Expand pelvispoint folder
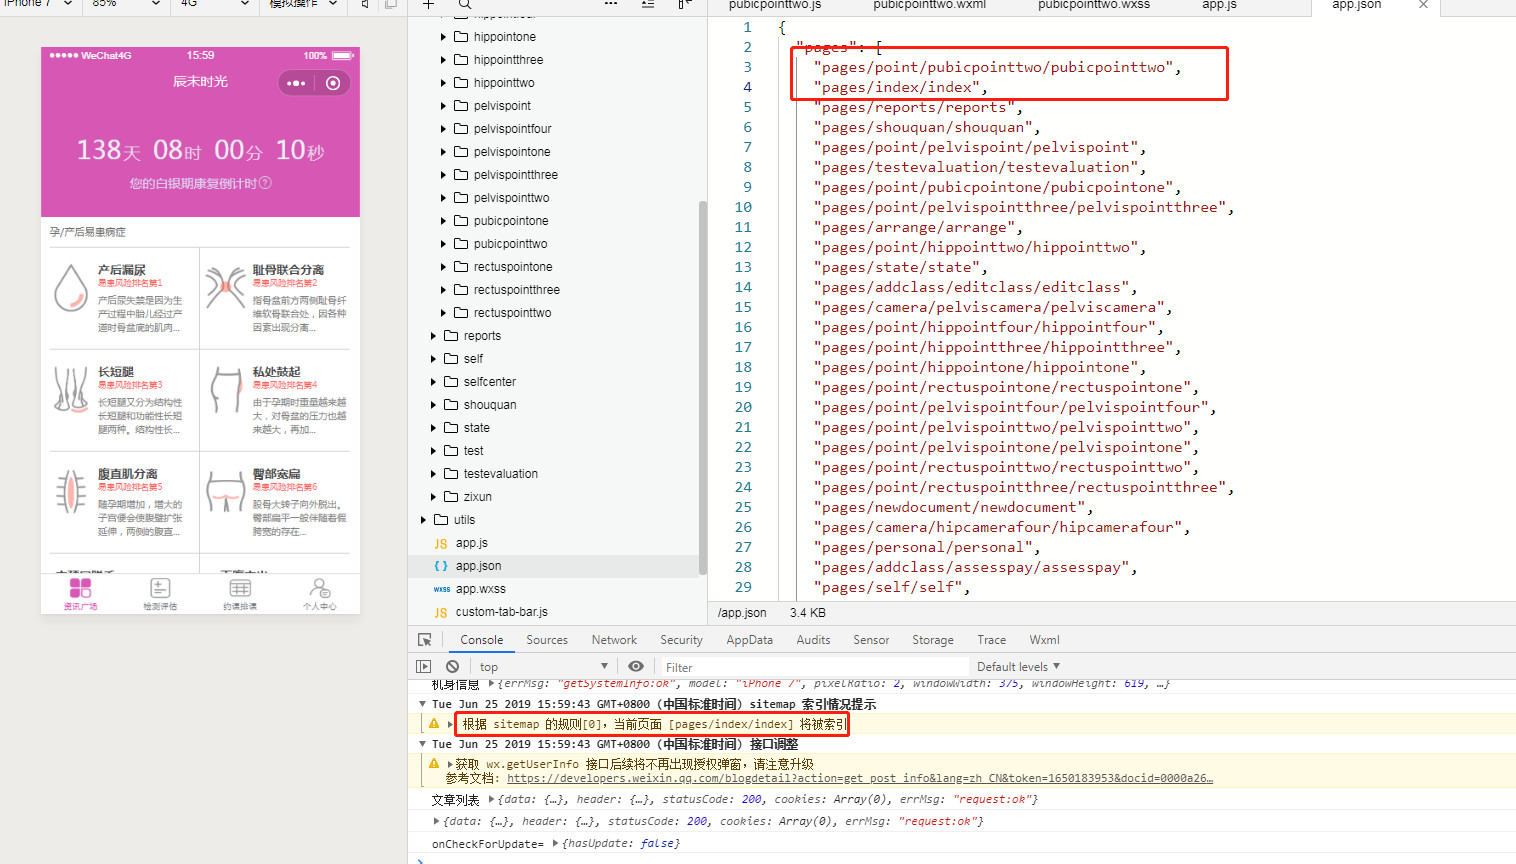The height and width of the screenshot is (864, 1516). coord(444,106)
